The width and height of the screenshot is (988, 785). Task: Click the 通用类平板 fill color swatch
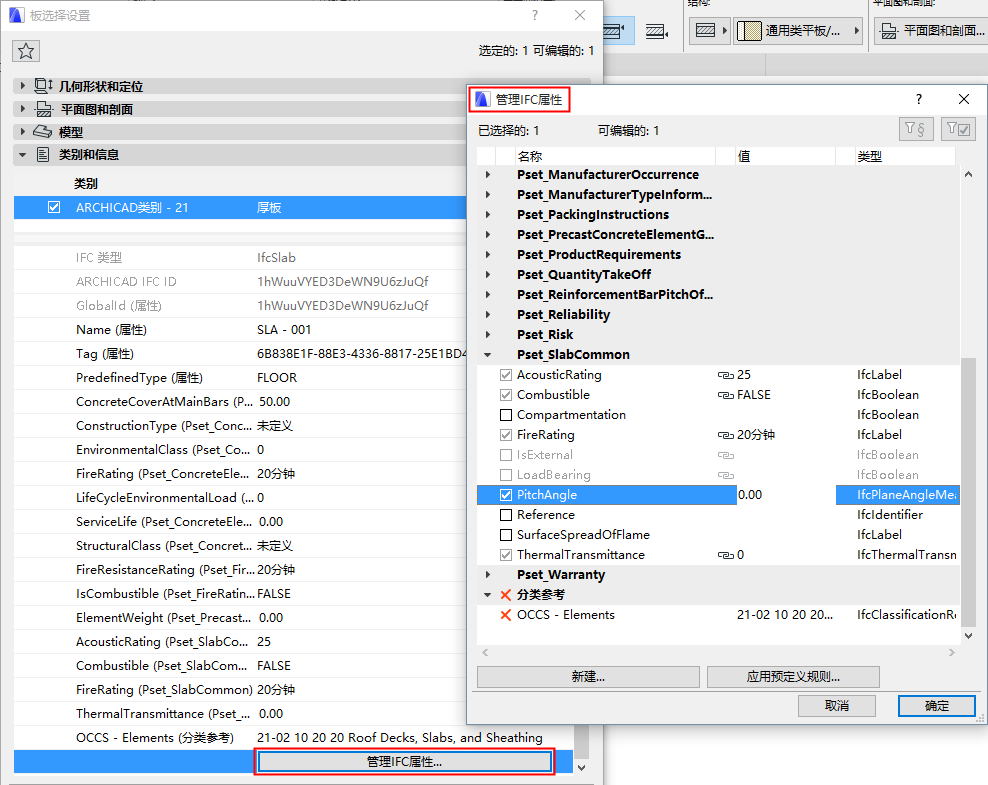pyautogui.click(x=751, y=30)
